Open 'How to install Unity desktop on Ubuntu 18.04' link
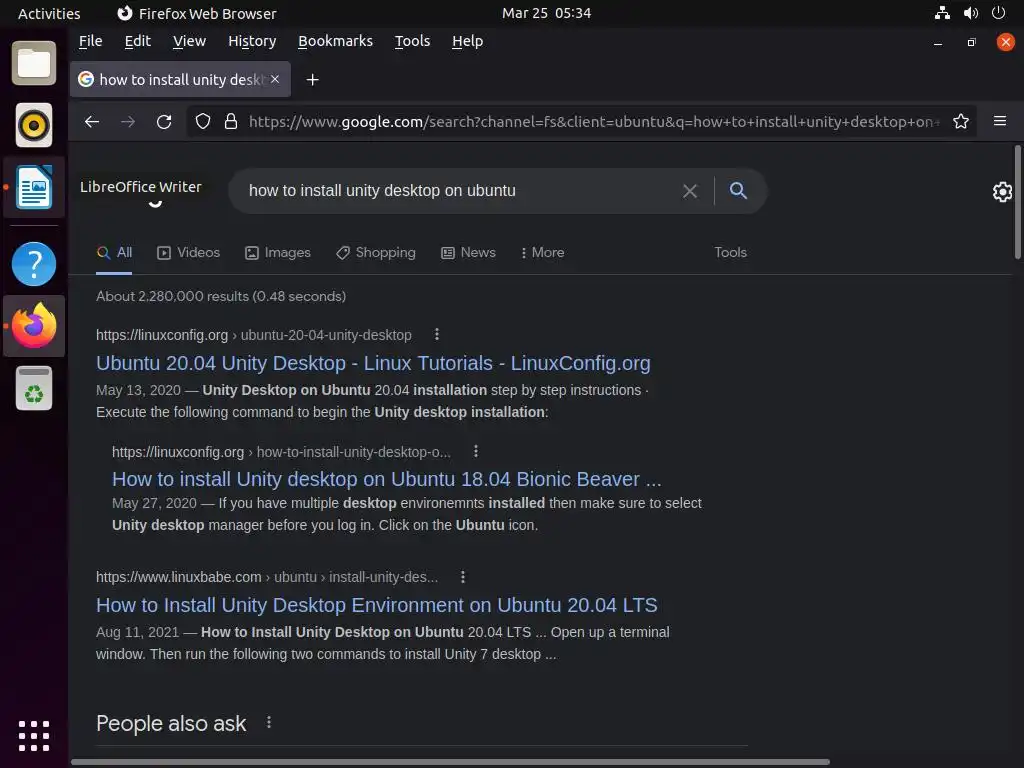Viewport: 1024px width, 768px height. click(387, 479)
